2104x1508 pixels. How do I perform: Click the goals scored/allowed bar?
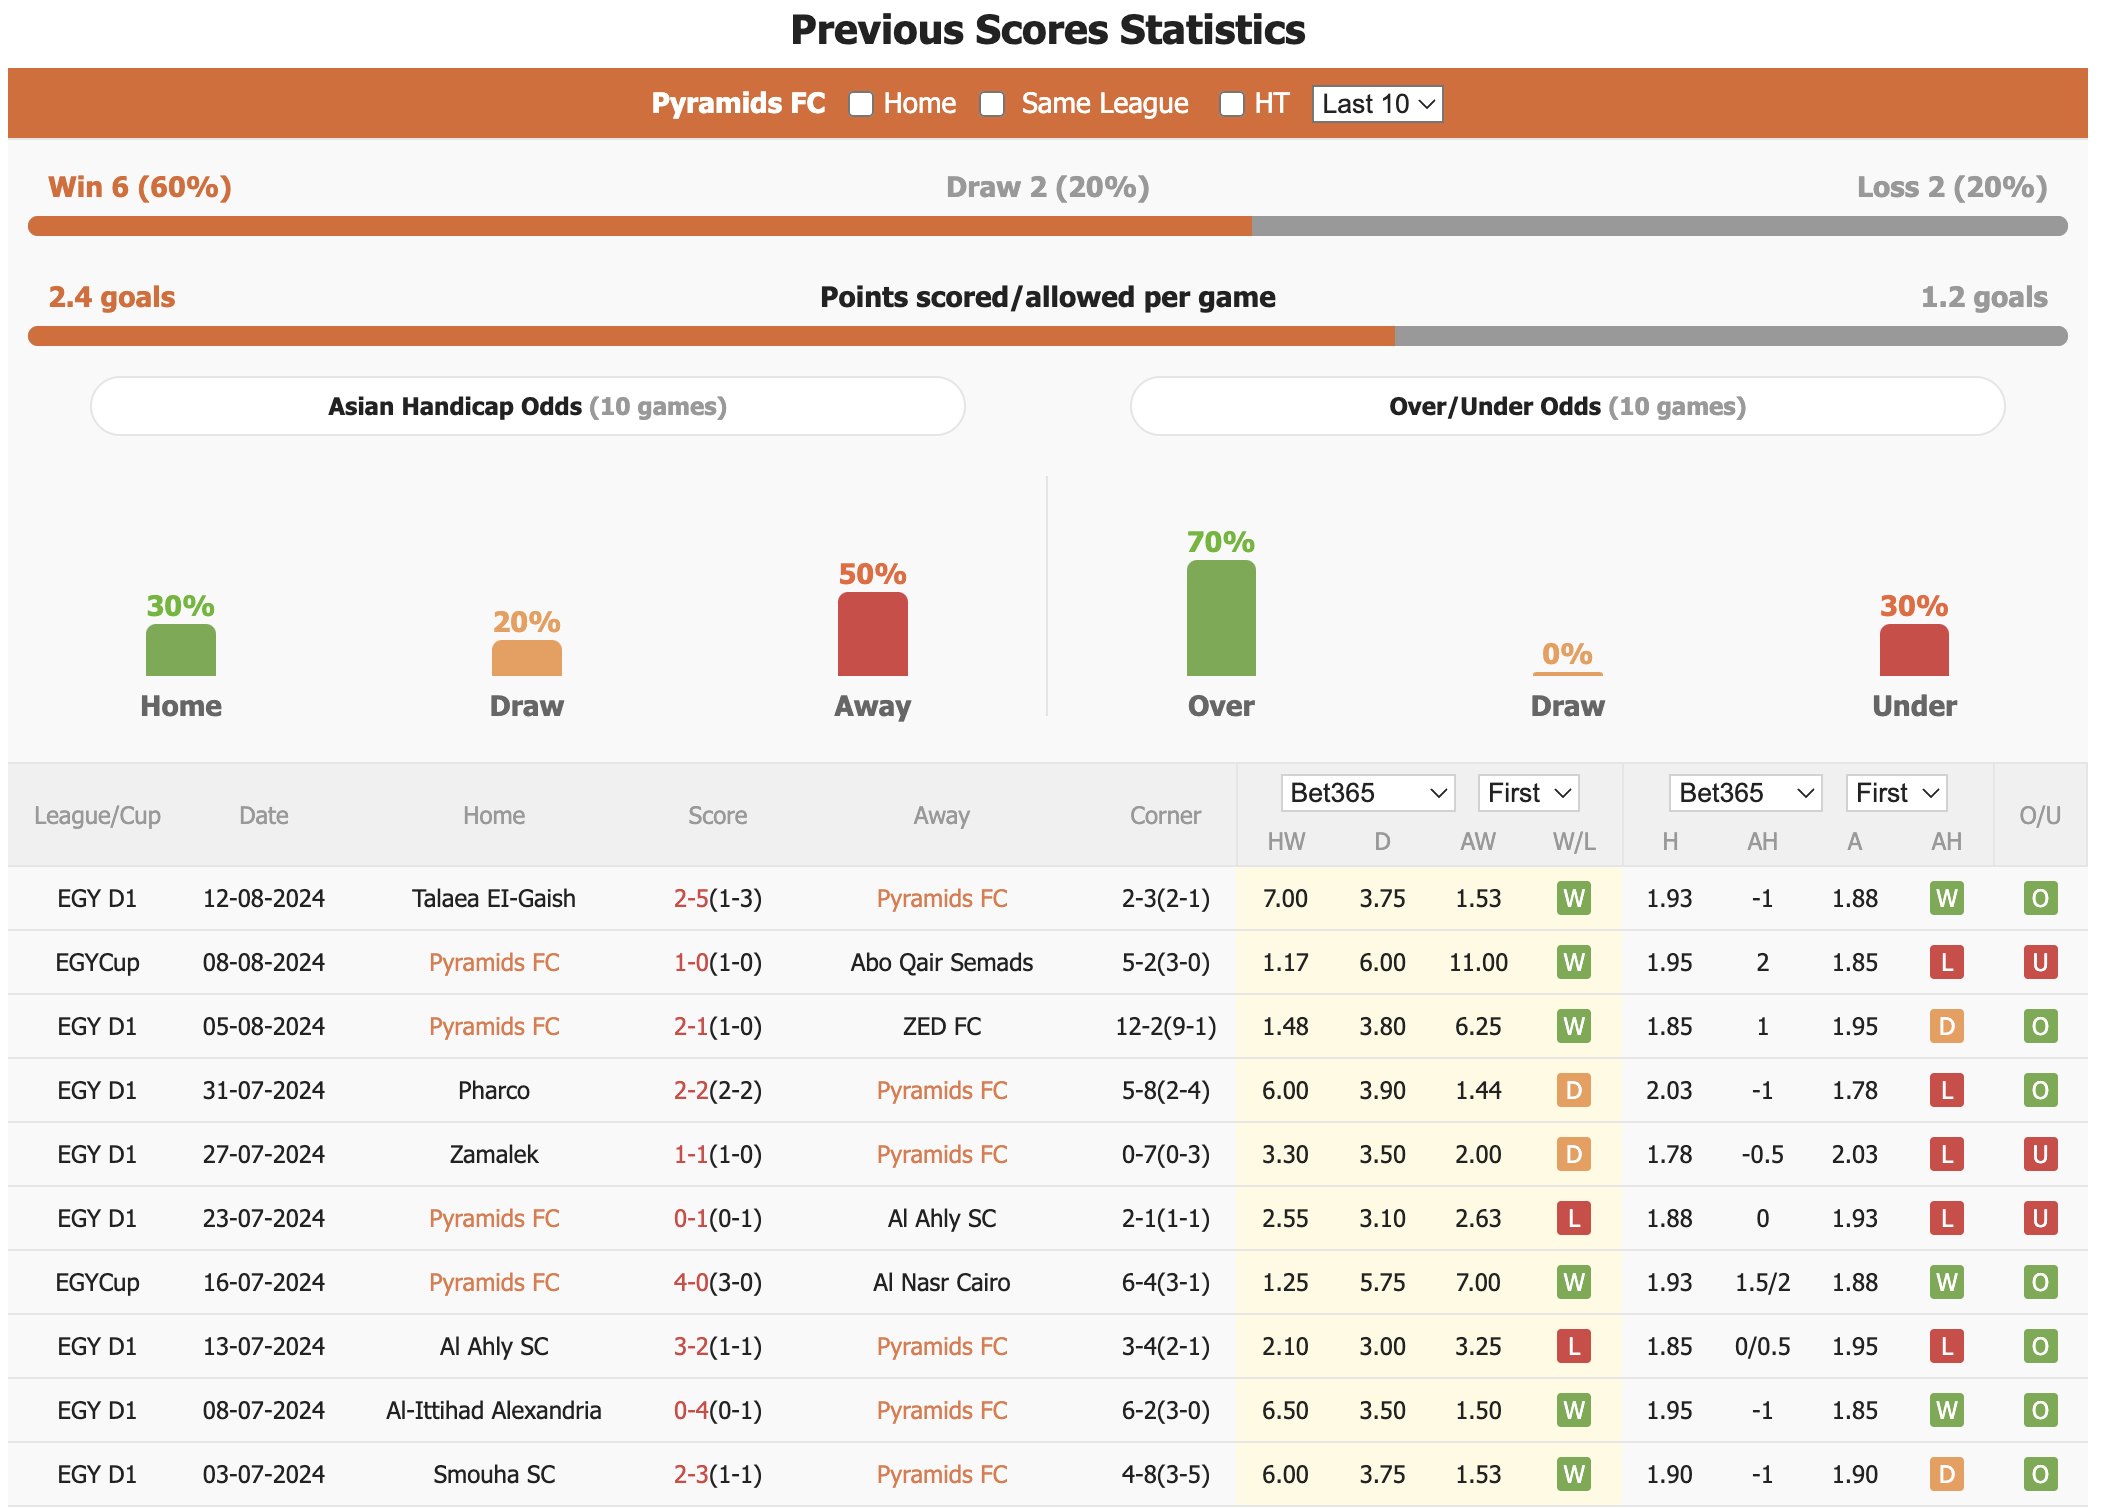(x=1048, y=336)
